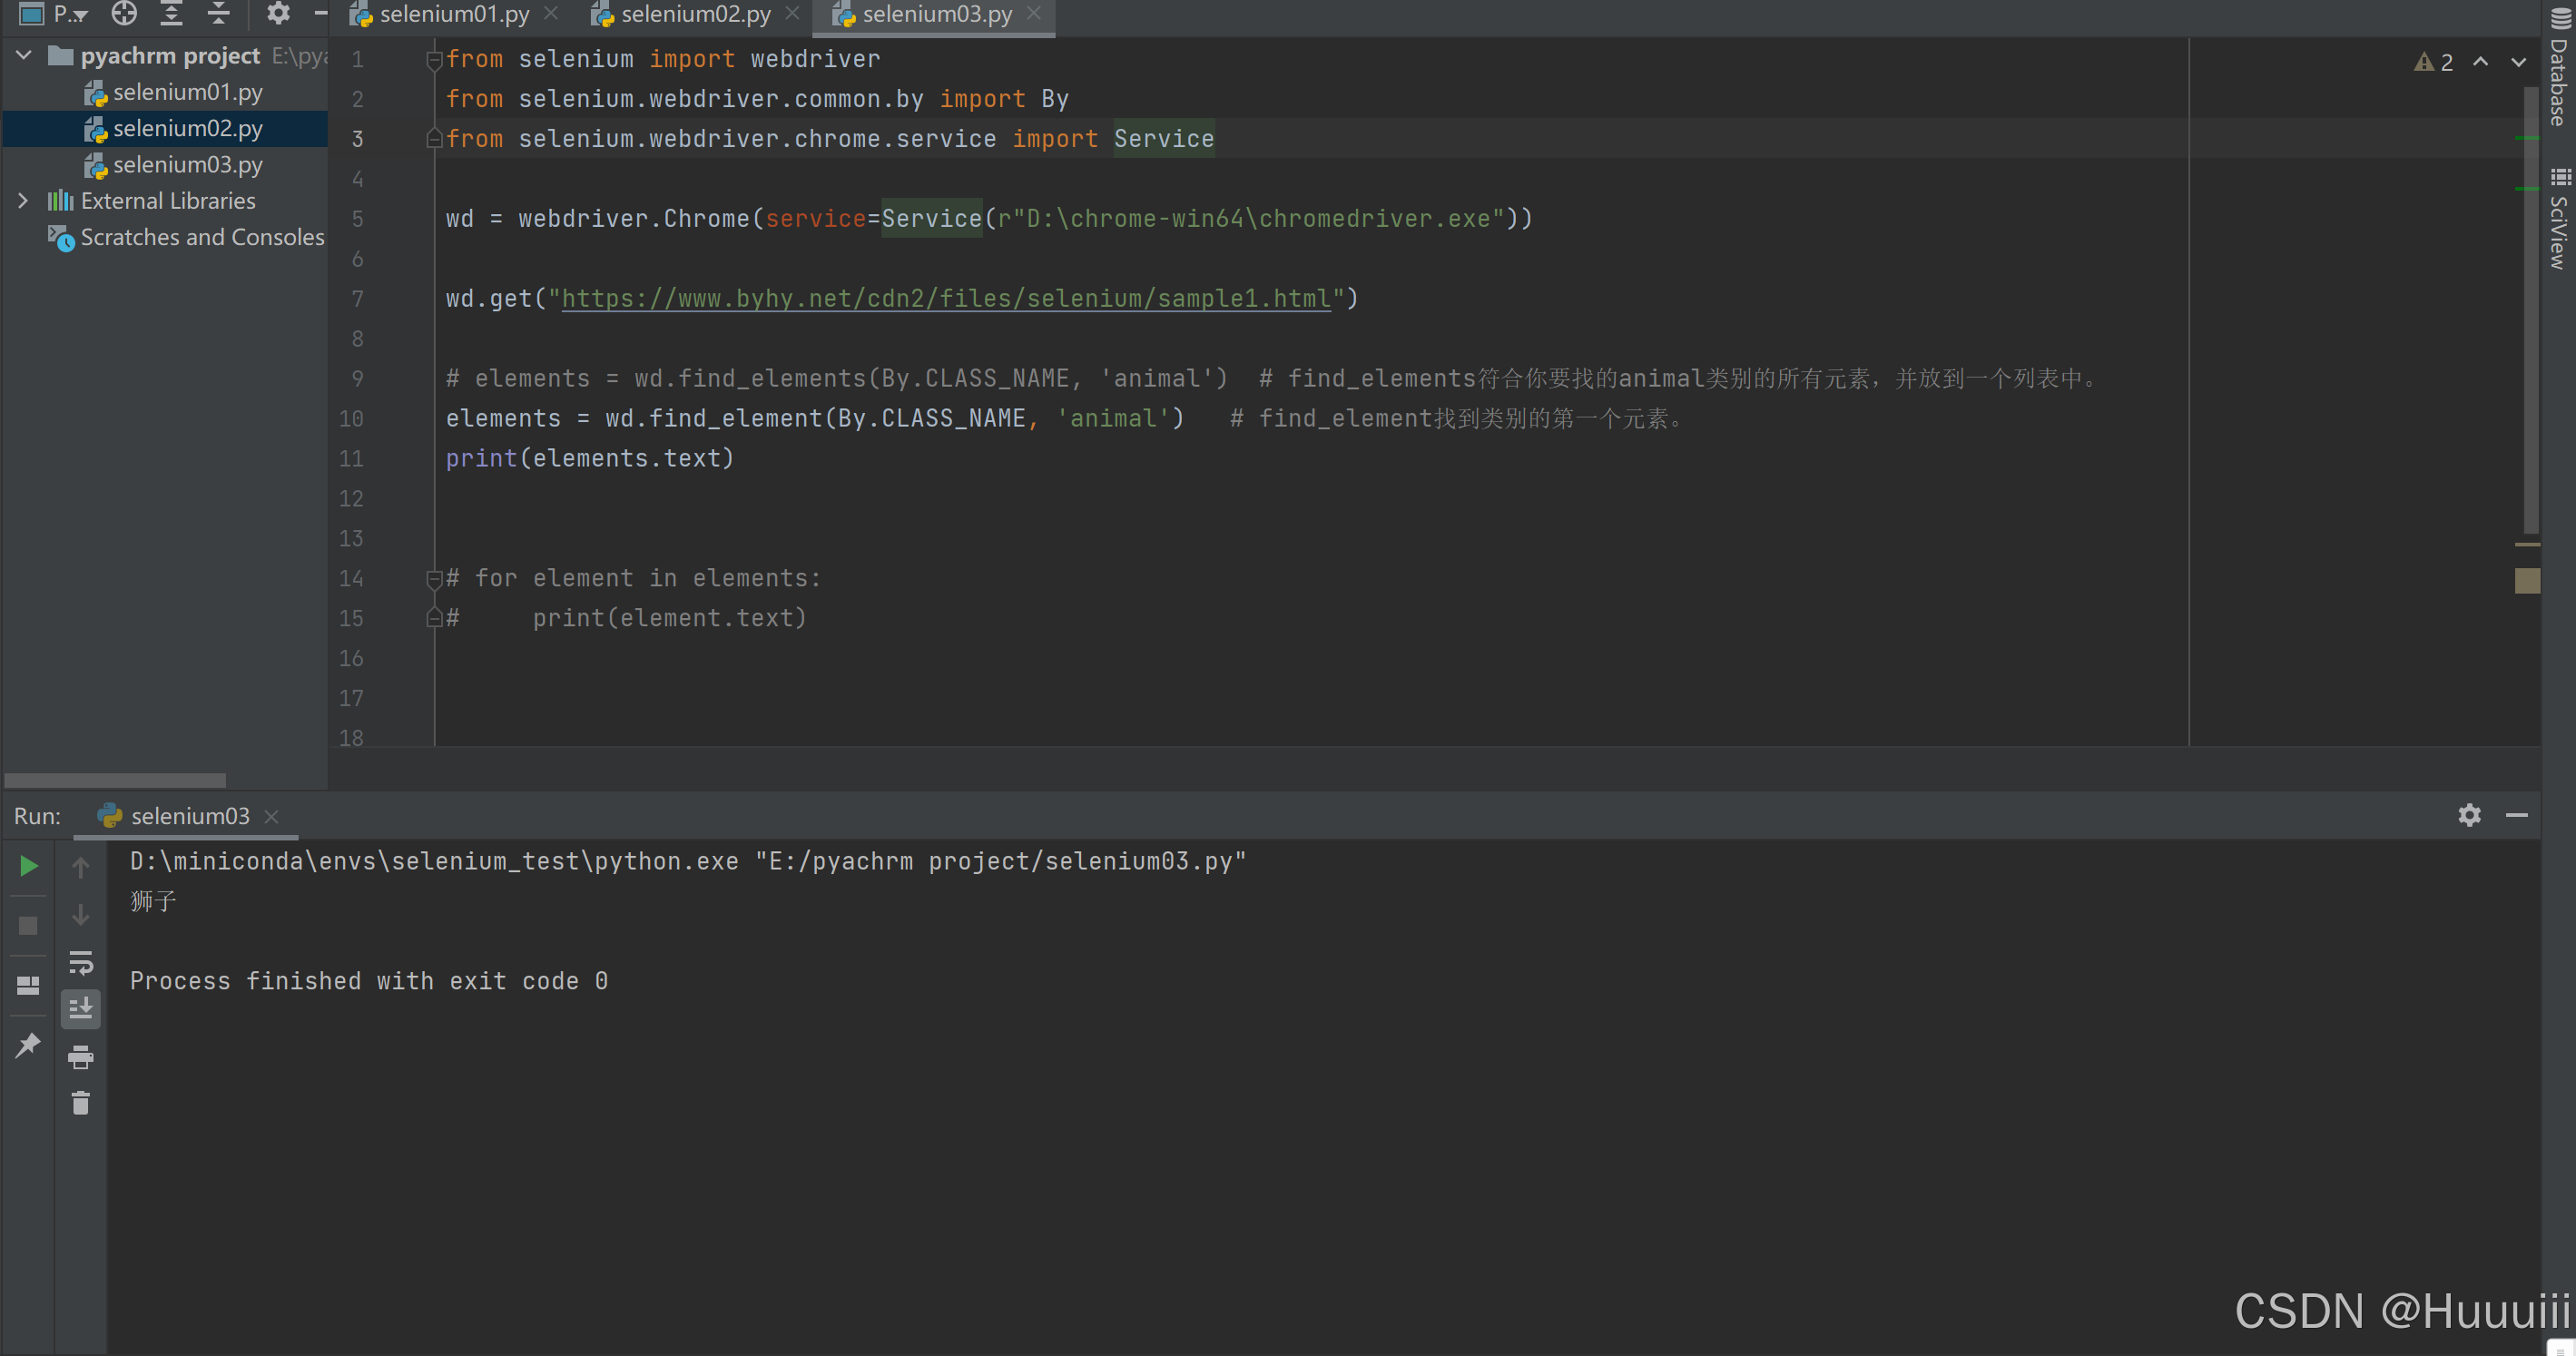Toggle soft-wrap in run console
Viewport: 2576px width, 1356px height.
[80, 962]
